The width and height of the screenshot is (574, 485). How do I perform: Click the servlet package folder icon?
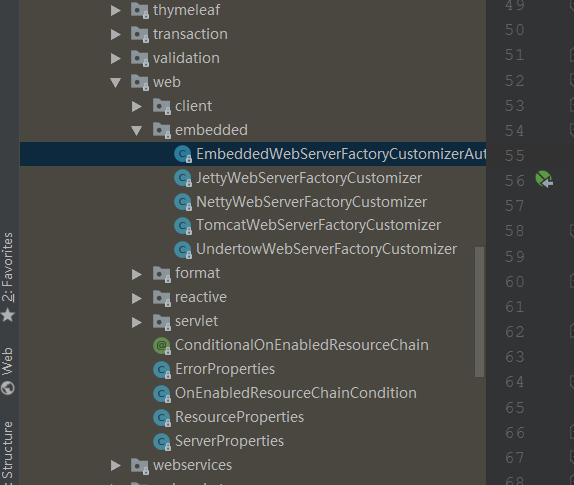161,322
